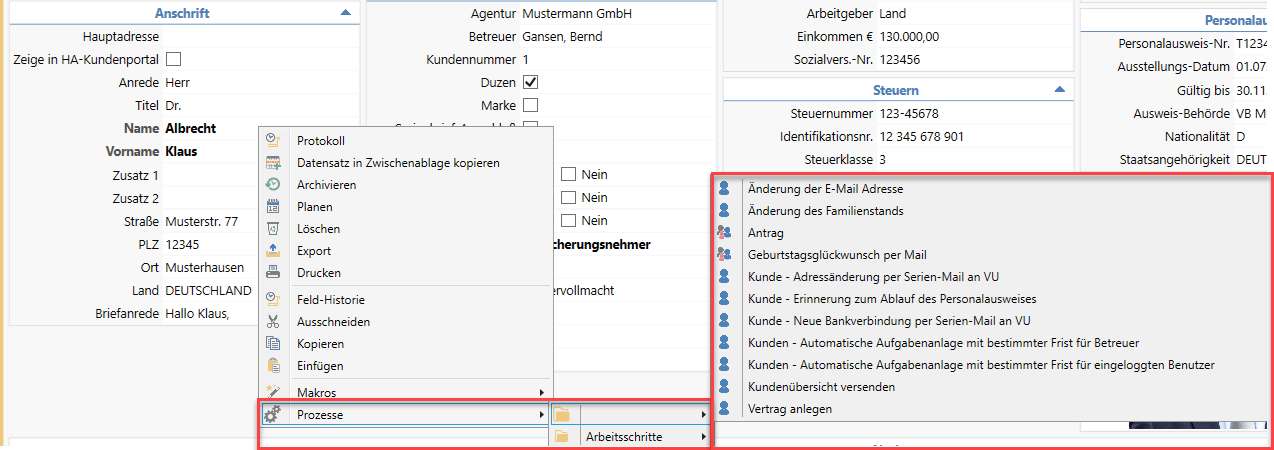
Task: Click the Identifikationsnr. value 12 345 678 901
Action: click(921, 136)
